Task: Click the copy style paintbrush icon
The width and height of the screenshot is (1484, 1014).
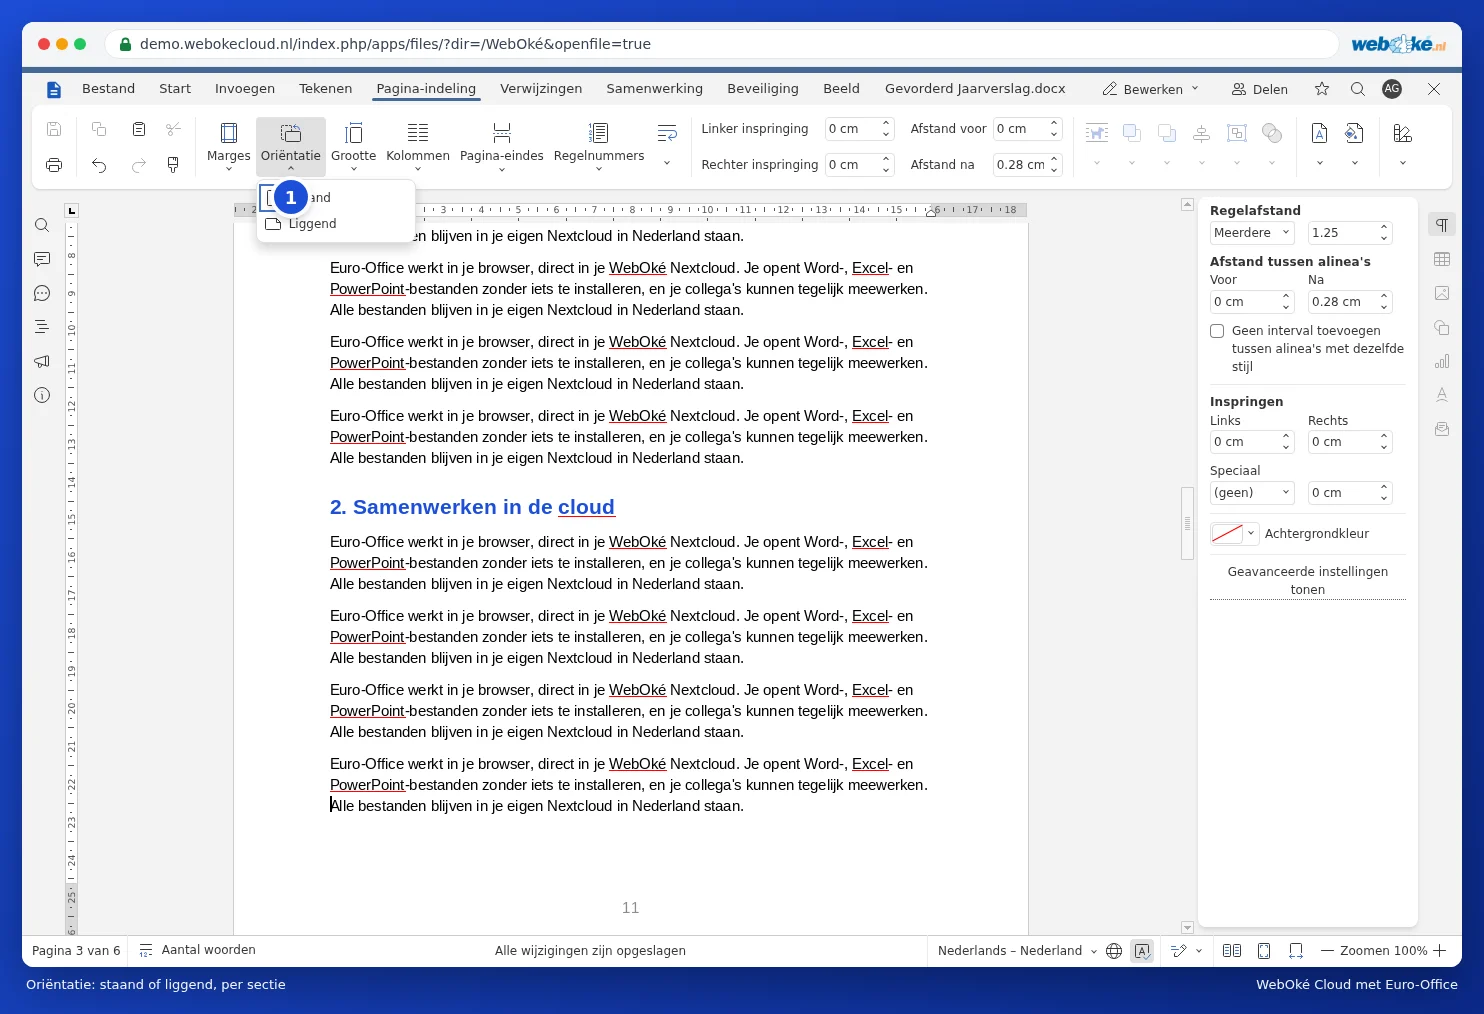Action: click(x=173, y=165)
